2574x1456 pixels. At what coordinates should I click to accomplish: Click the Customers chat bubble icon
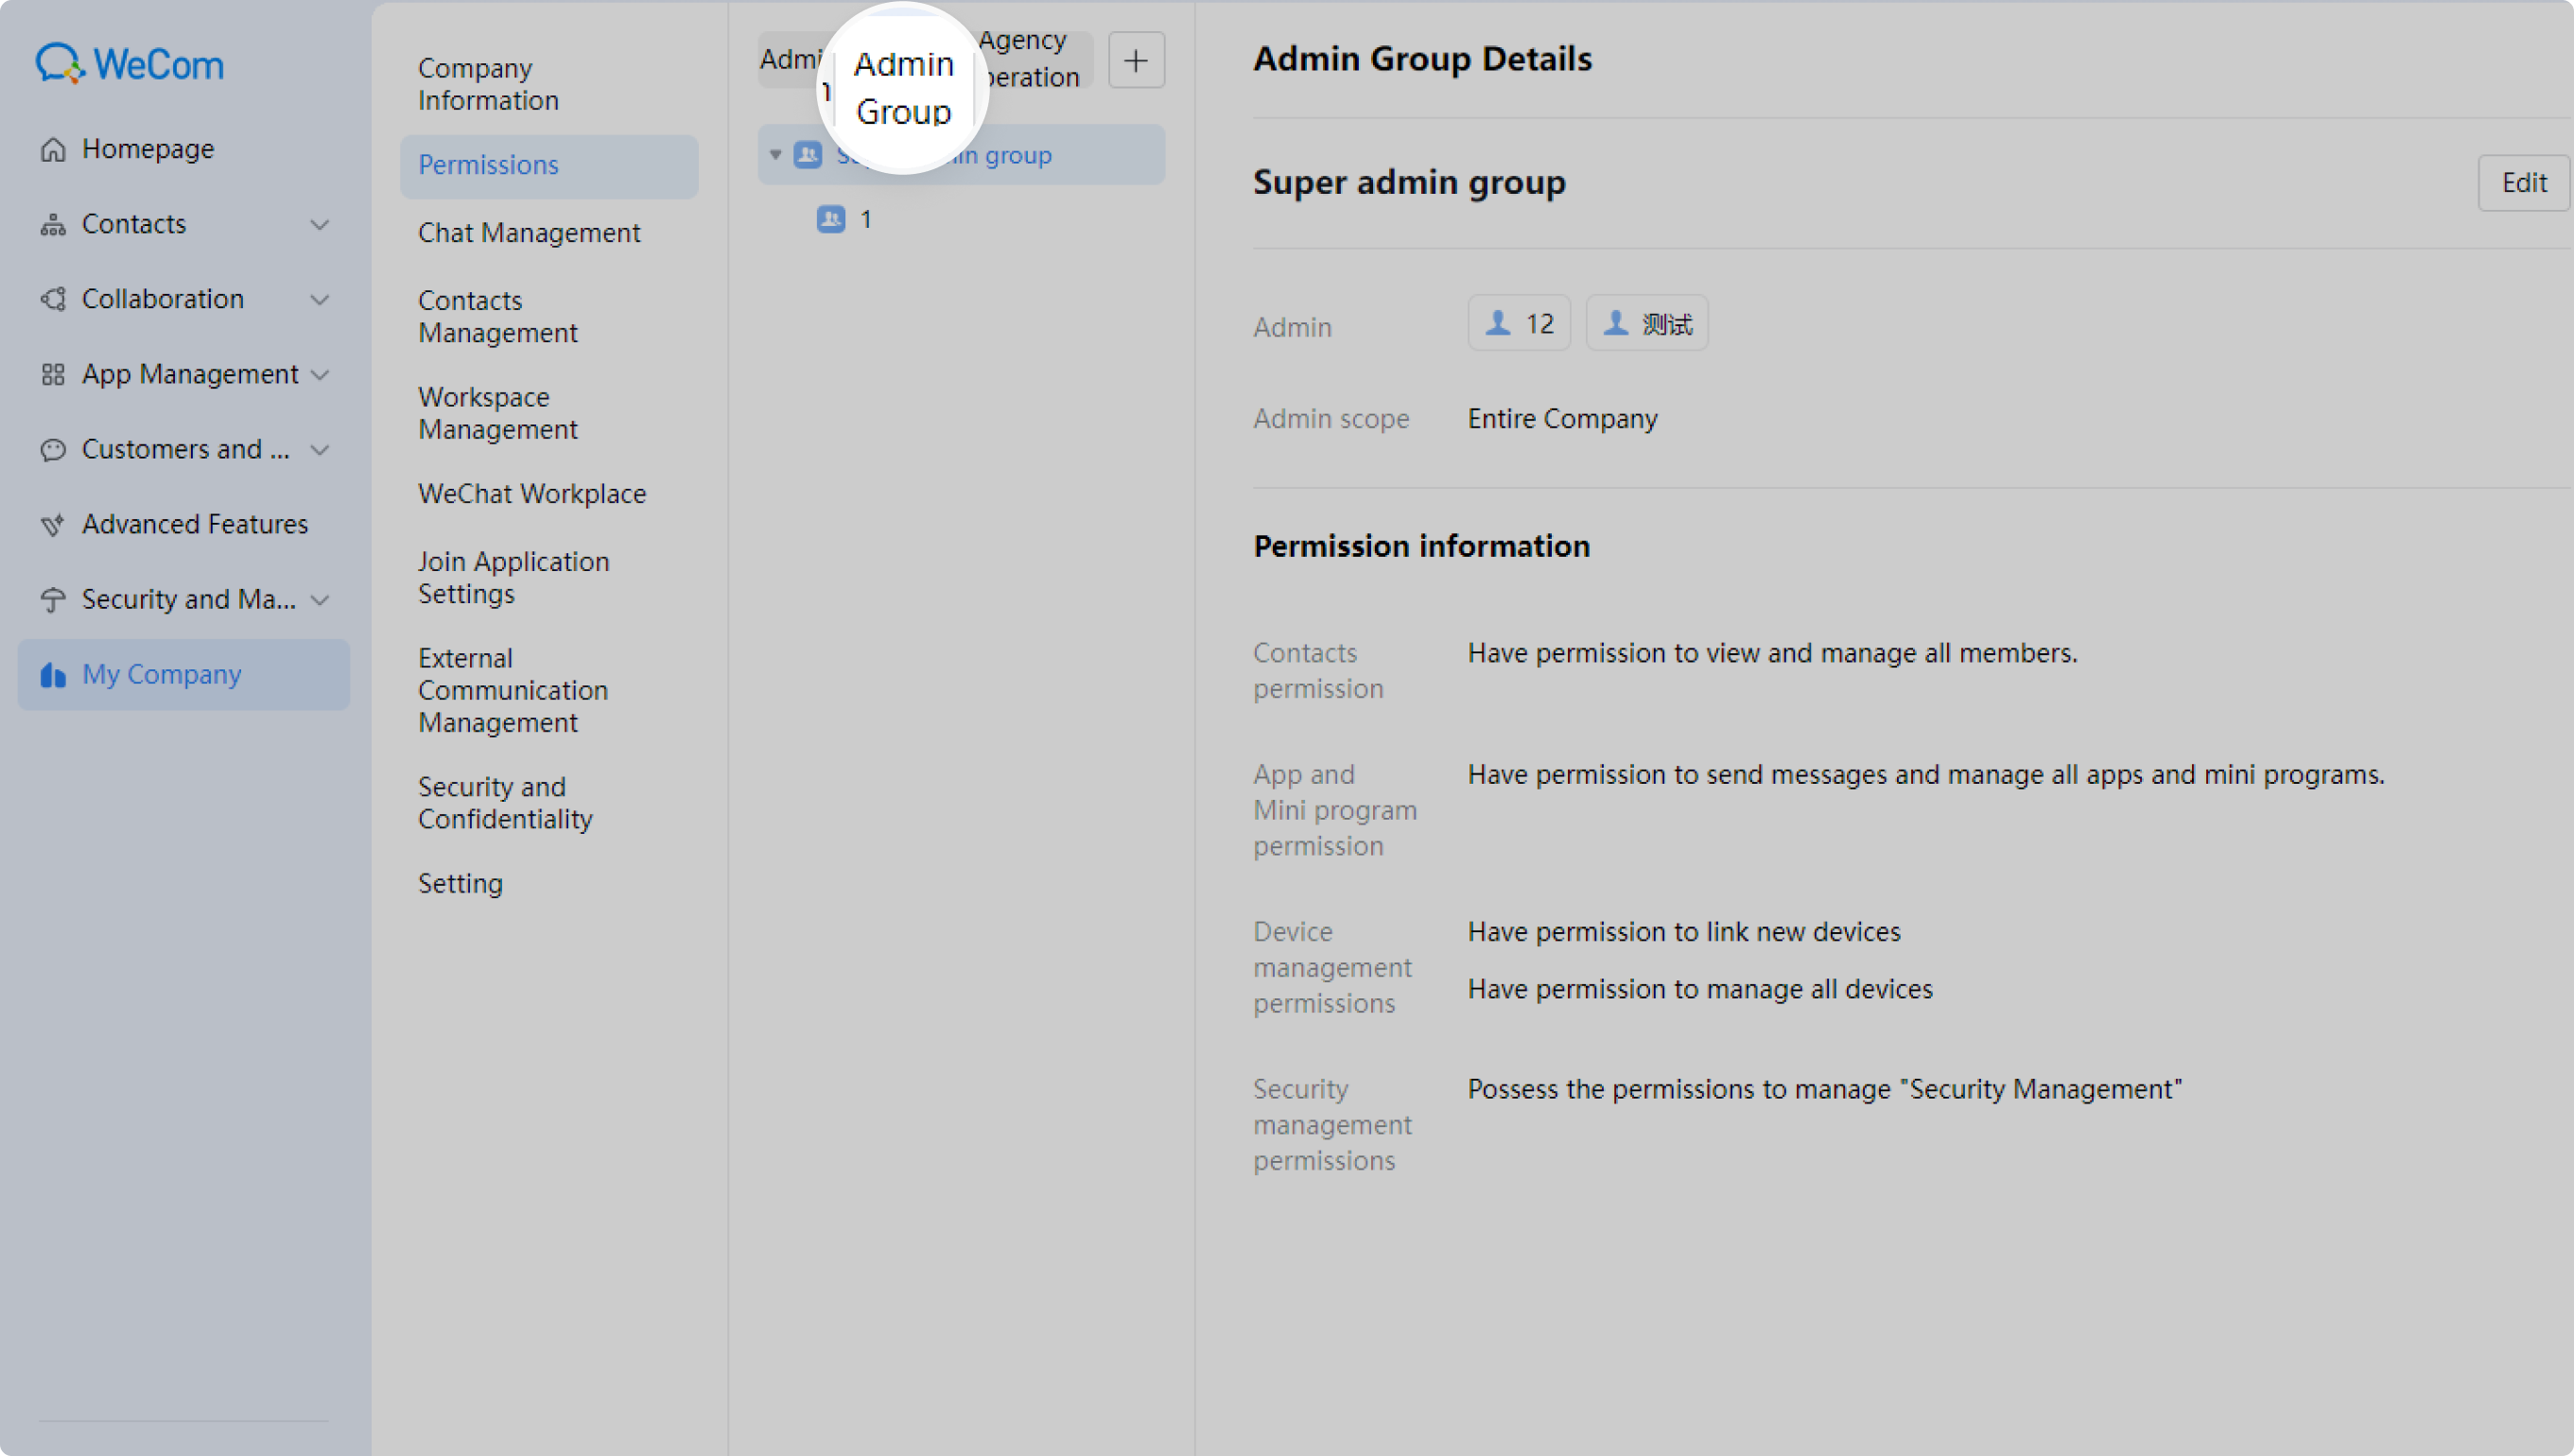[x=53, y=449]
